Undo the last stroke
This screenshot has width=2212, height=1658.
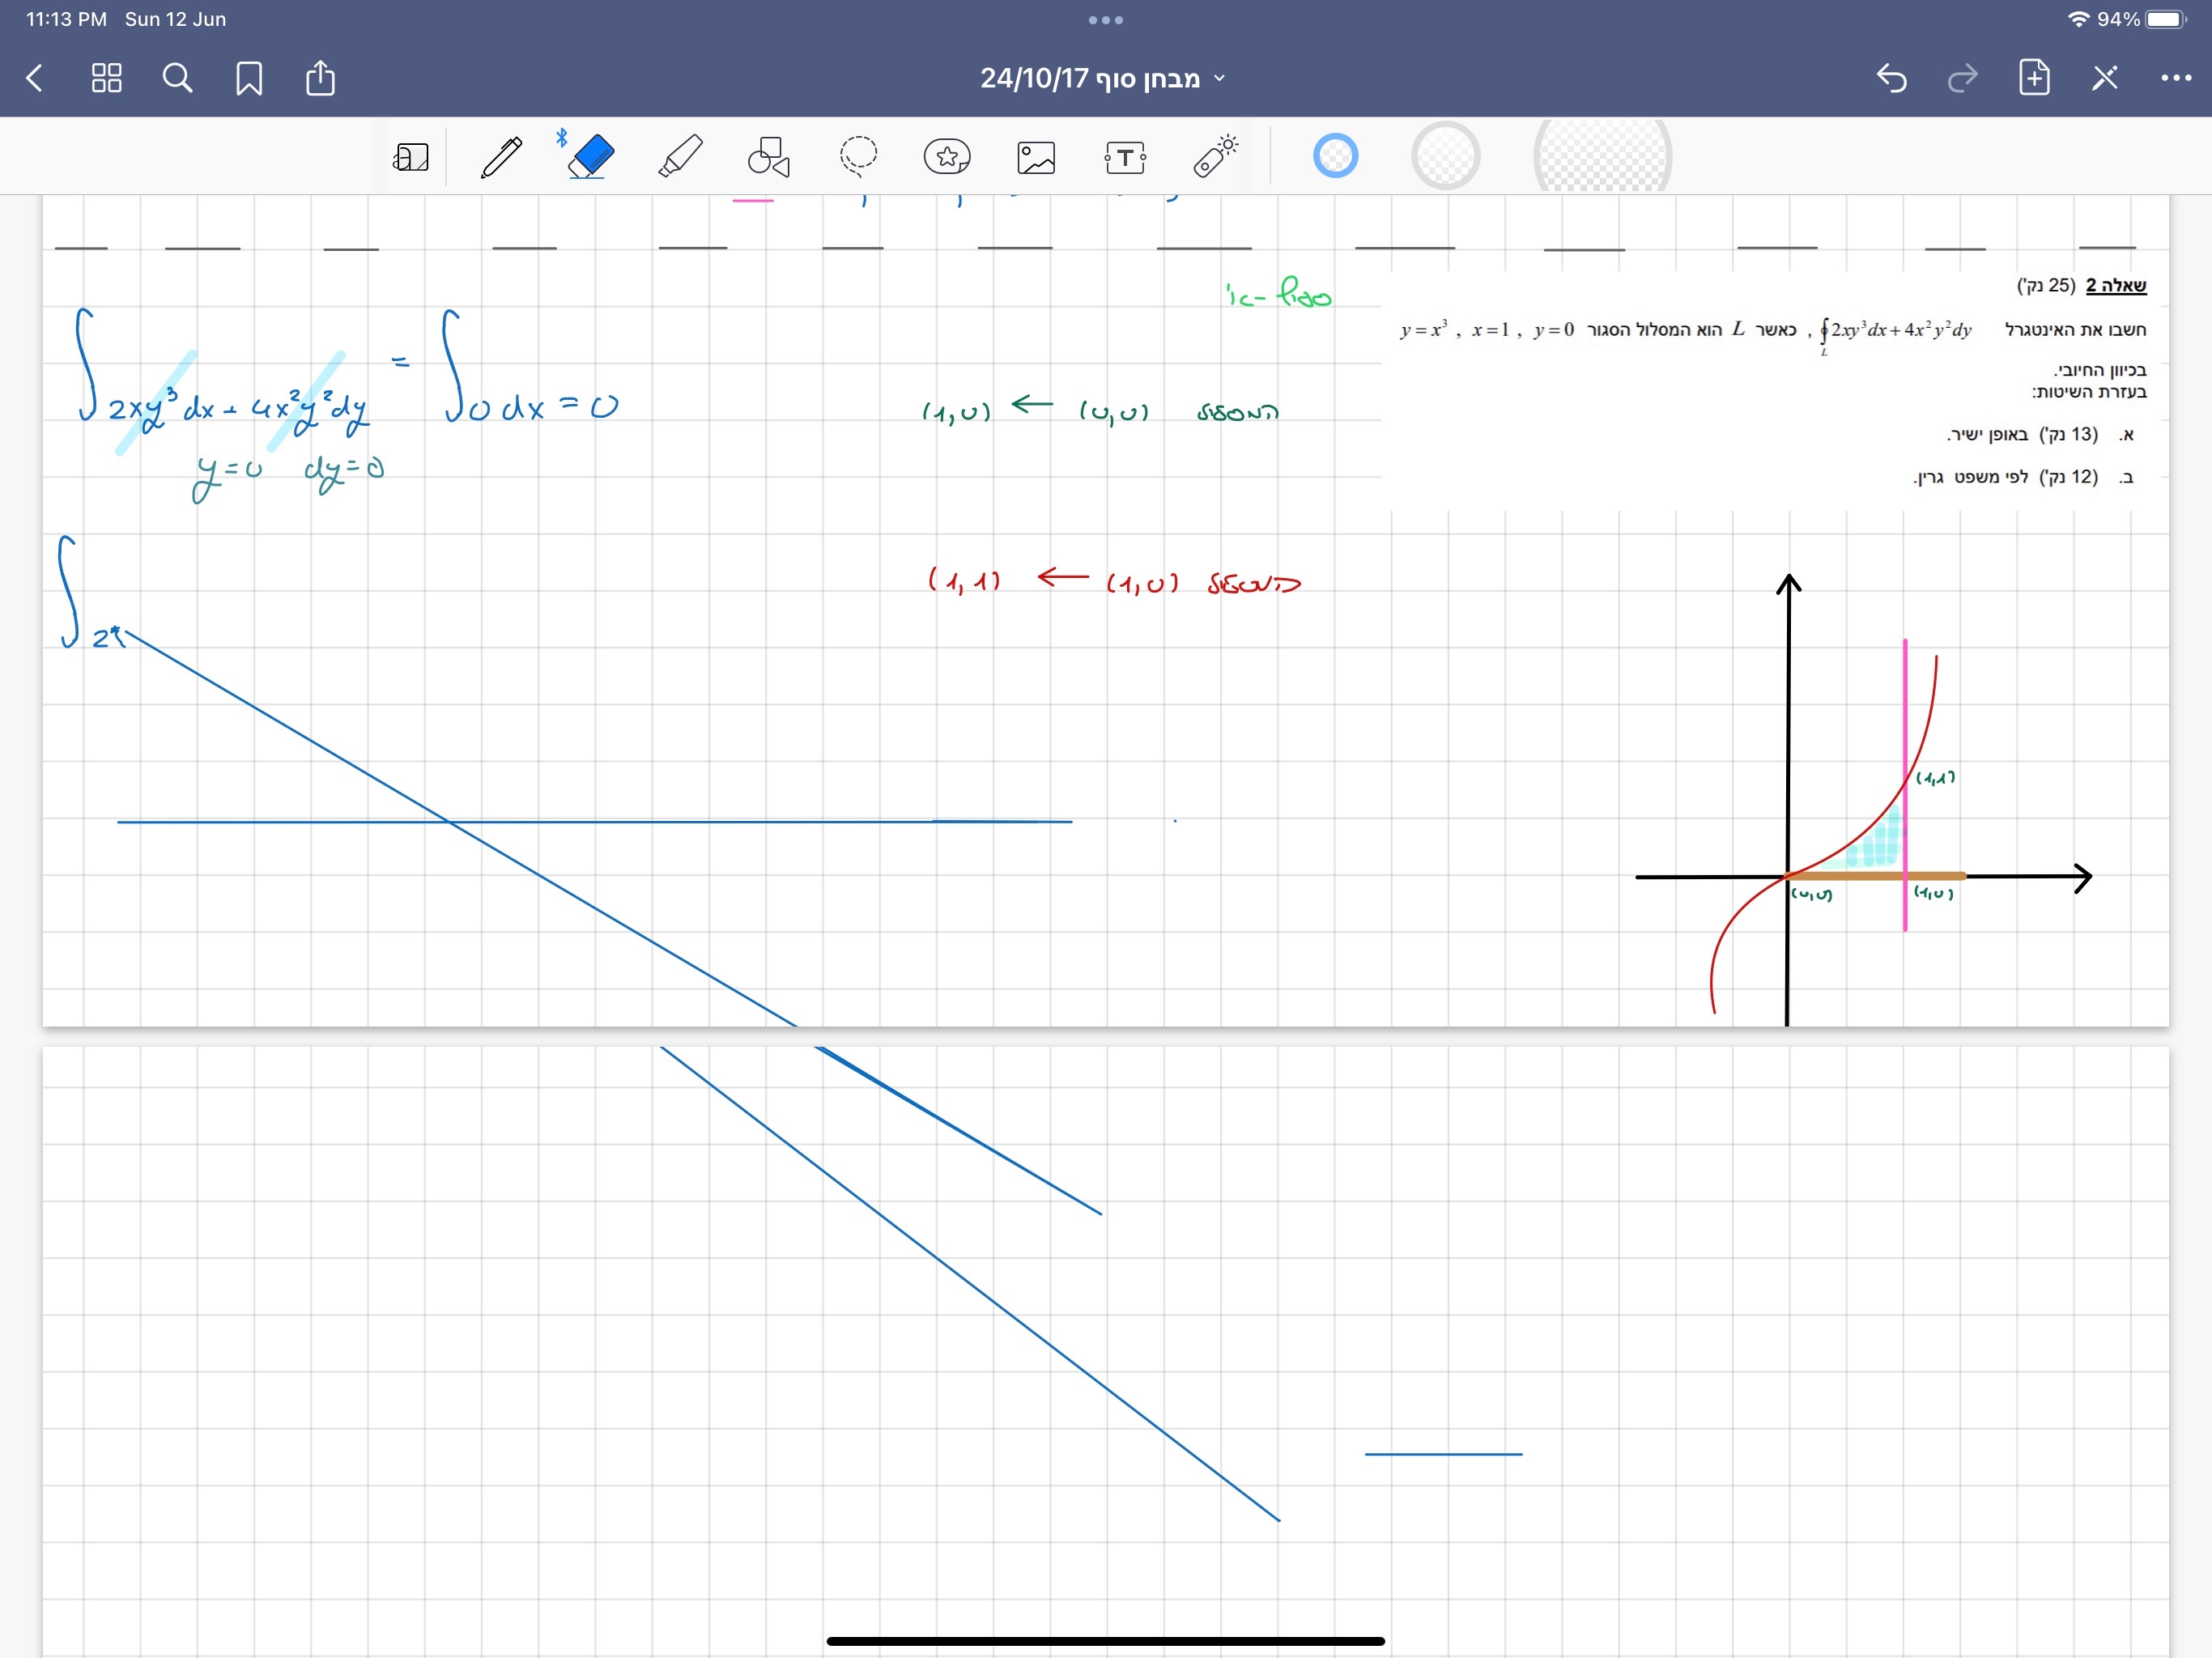point(1891,78)
